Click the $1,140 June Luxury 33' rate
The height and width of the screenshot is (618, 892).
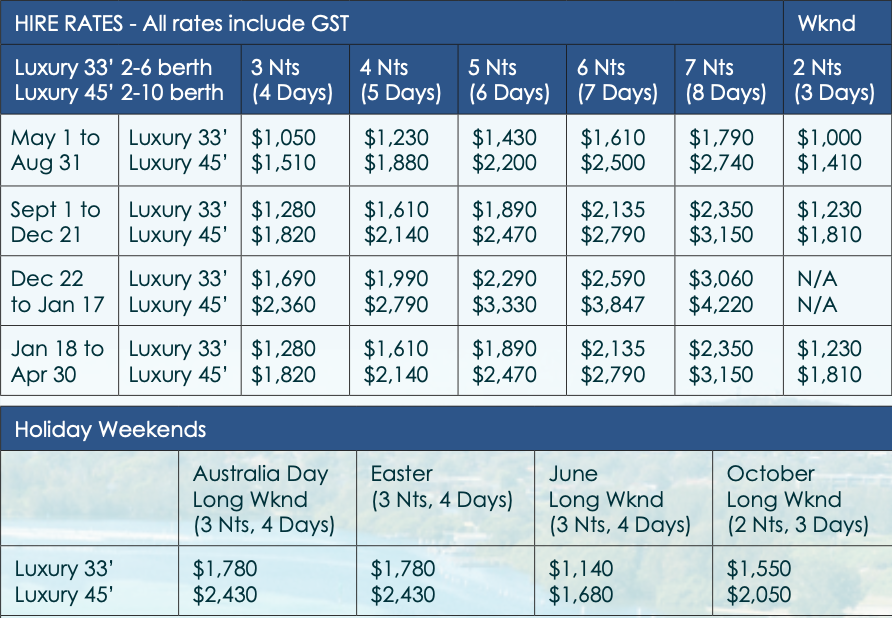tap(581, 568)
